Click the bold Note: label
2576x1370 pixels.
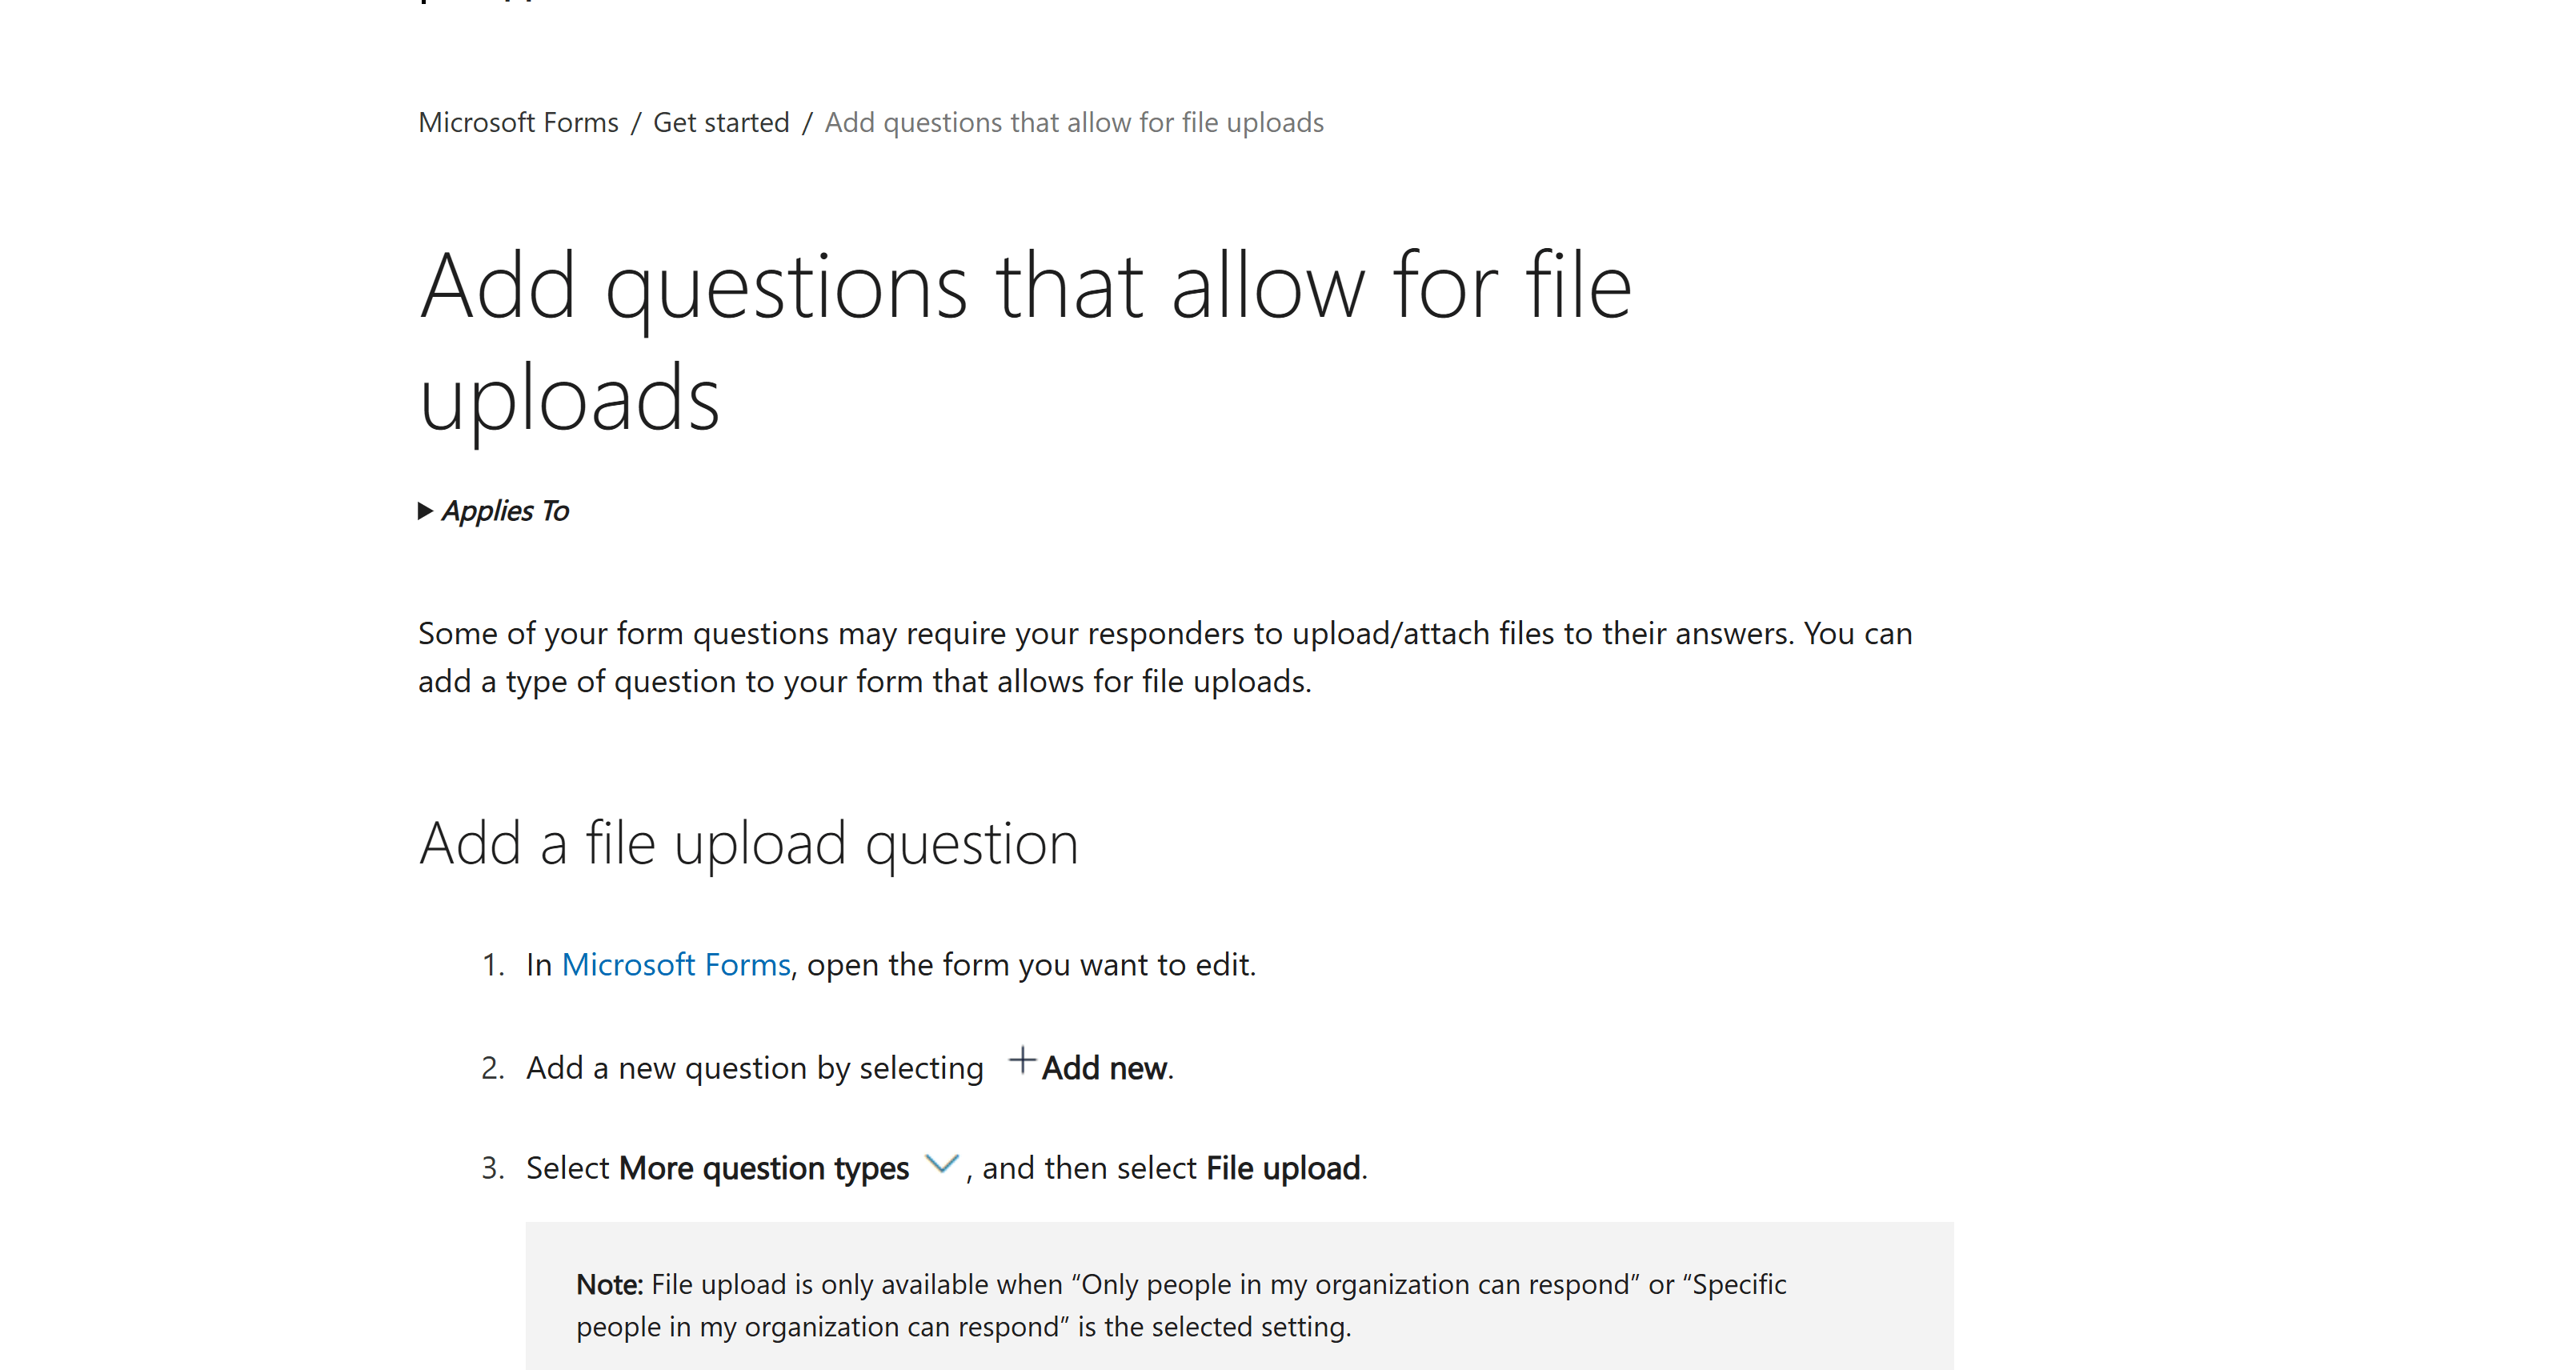pyautogui.click(x=609, y=1284)
